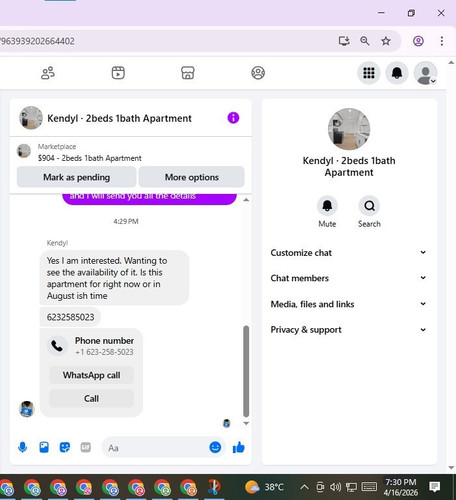Image resolution: width=456 pixels, height=500 pixels.
Task: Click the WhatsApp call button
Action: 91,375
